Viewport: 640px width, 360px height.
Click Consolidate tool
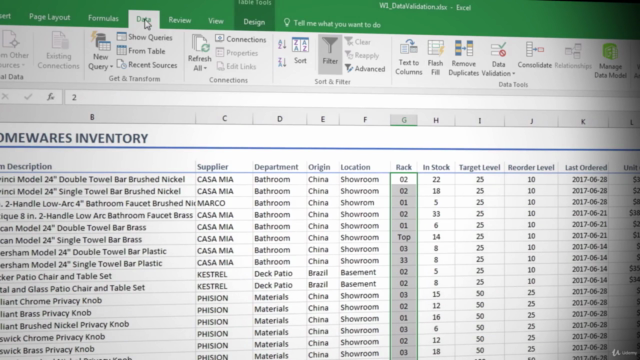pyautogui.click(x=534, y=55)
